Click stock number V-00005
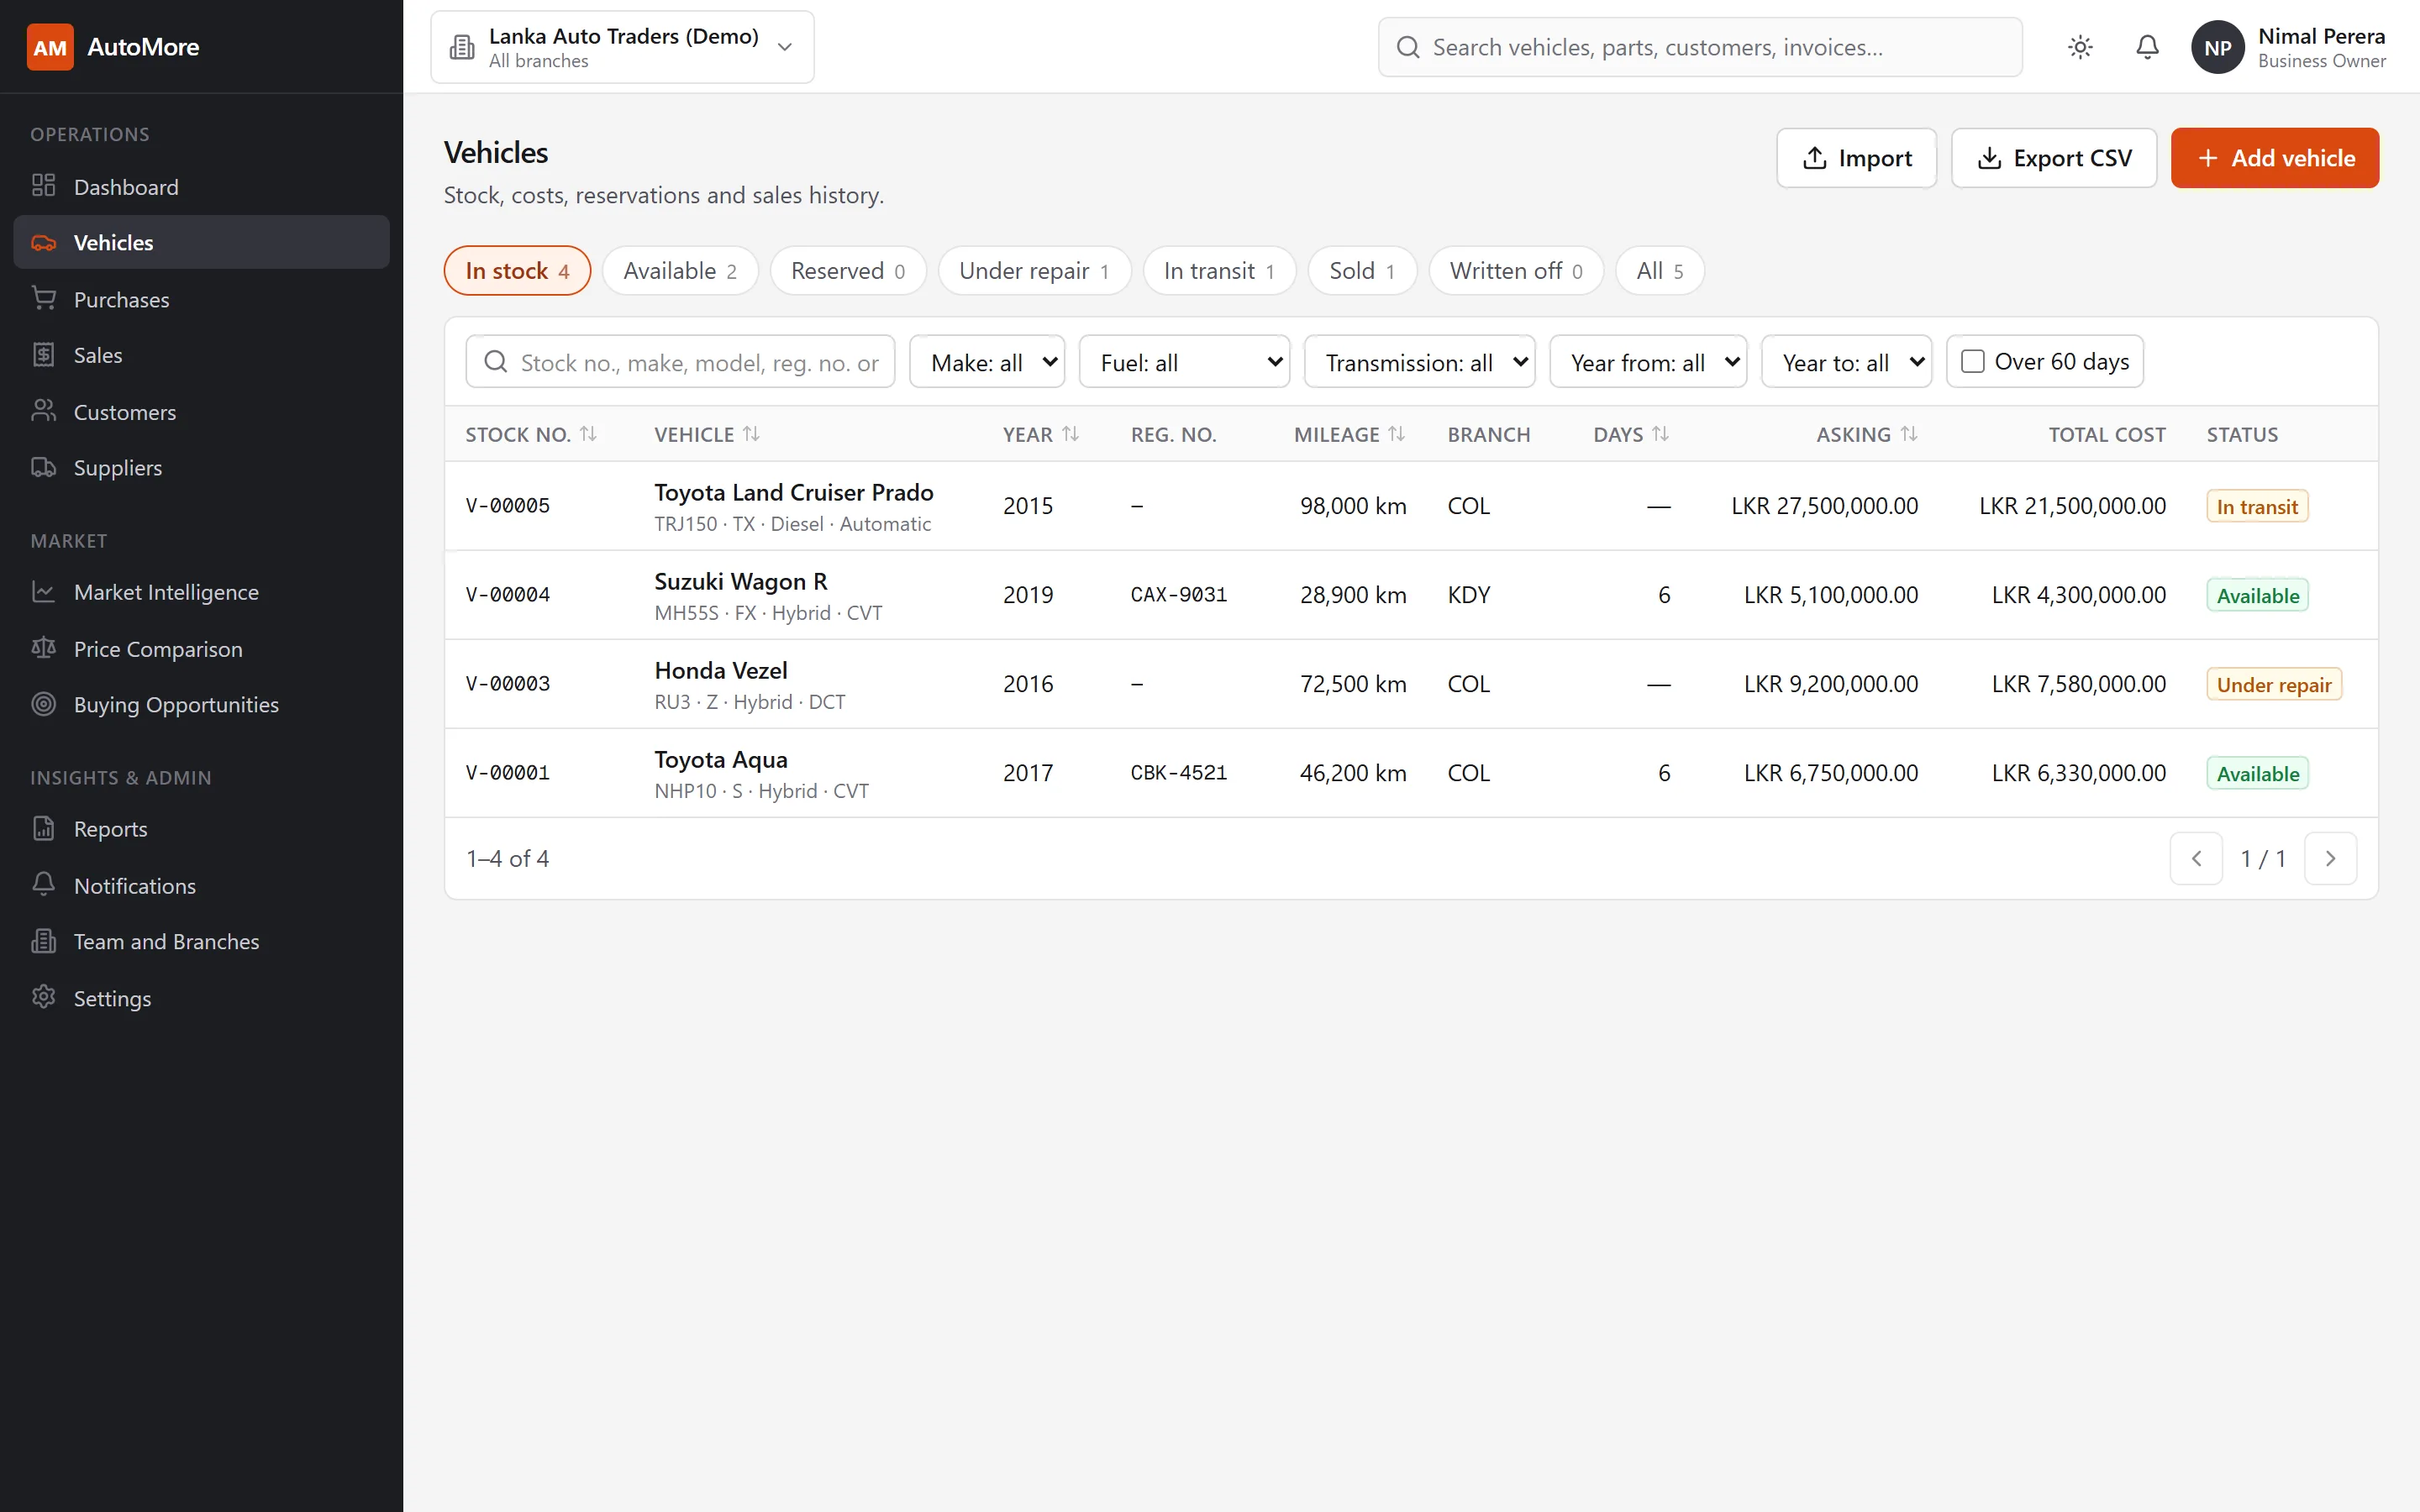This screenshot has width=2420, height=1512. click(x=508, y=506)
